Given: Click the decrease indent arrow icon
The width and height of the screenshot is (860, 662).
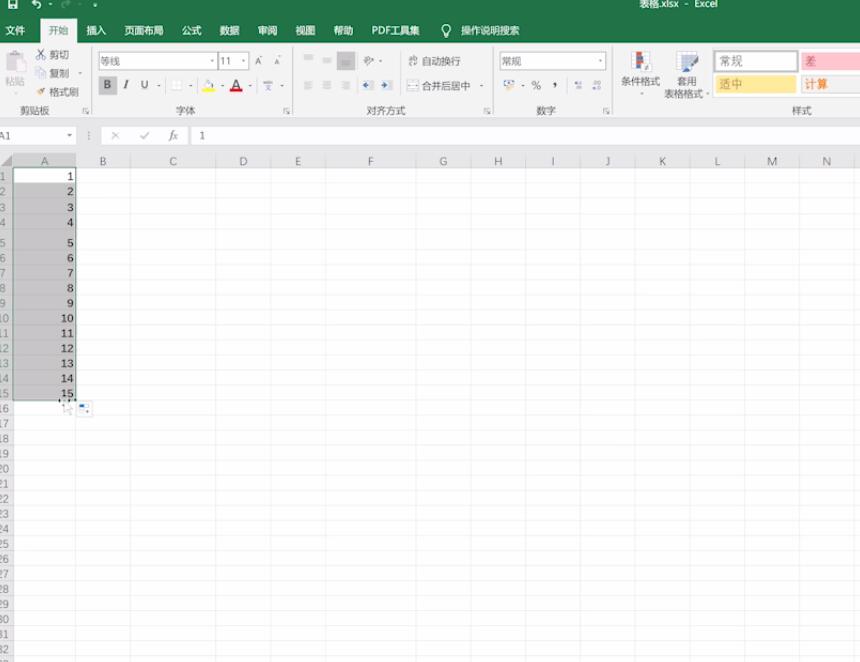Looking at the screenshot, I should tap(367, 85).
